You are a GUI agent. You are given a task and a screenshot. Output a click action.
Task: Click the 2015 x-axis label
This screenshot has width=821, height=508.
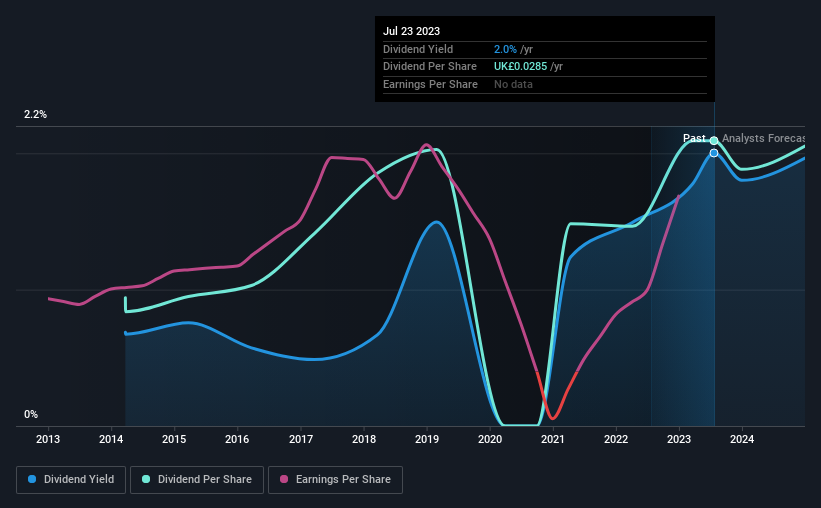pos(174,439)
